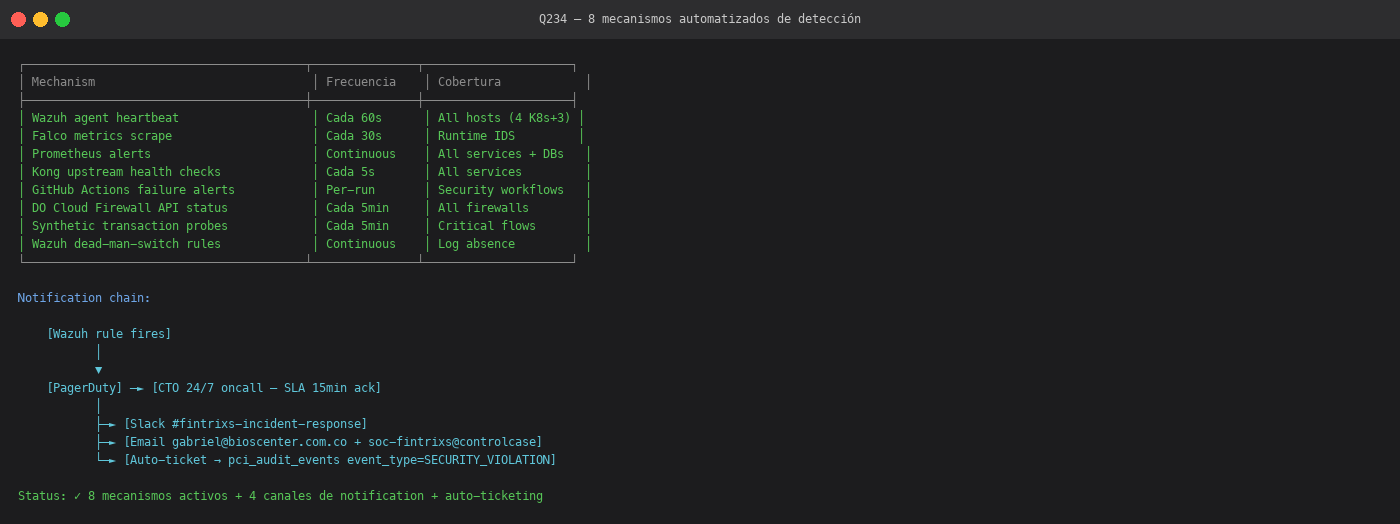Click Kong upstream health checks
This screenshot has width=1400, height=524.
tap(126, 172)
